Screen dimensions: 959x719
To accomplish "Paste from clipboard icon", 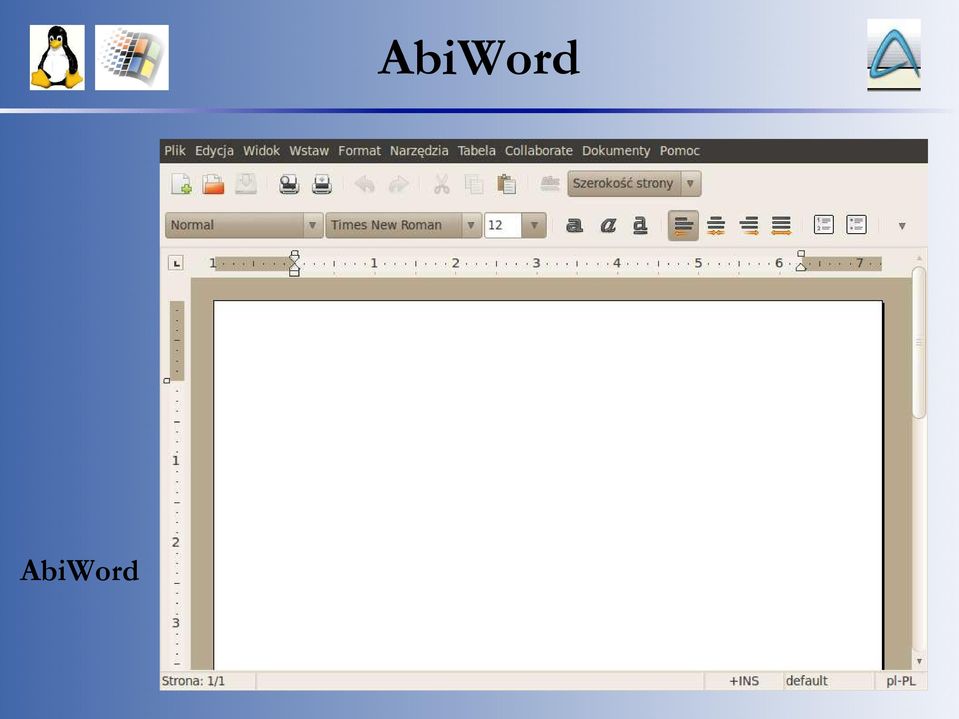I will tap(506, 184).
